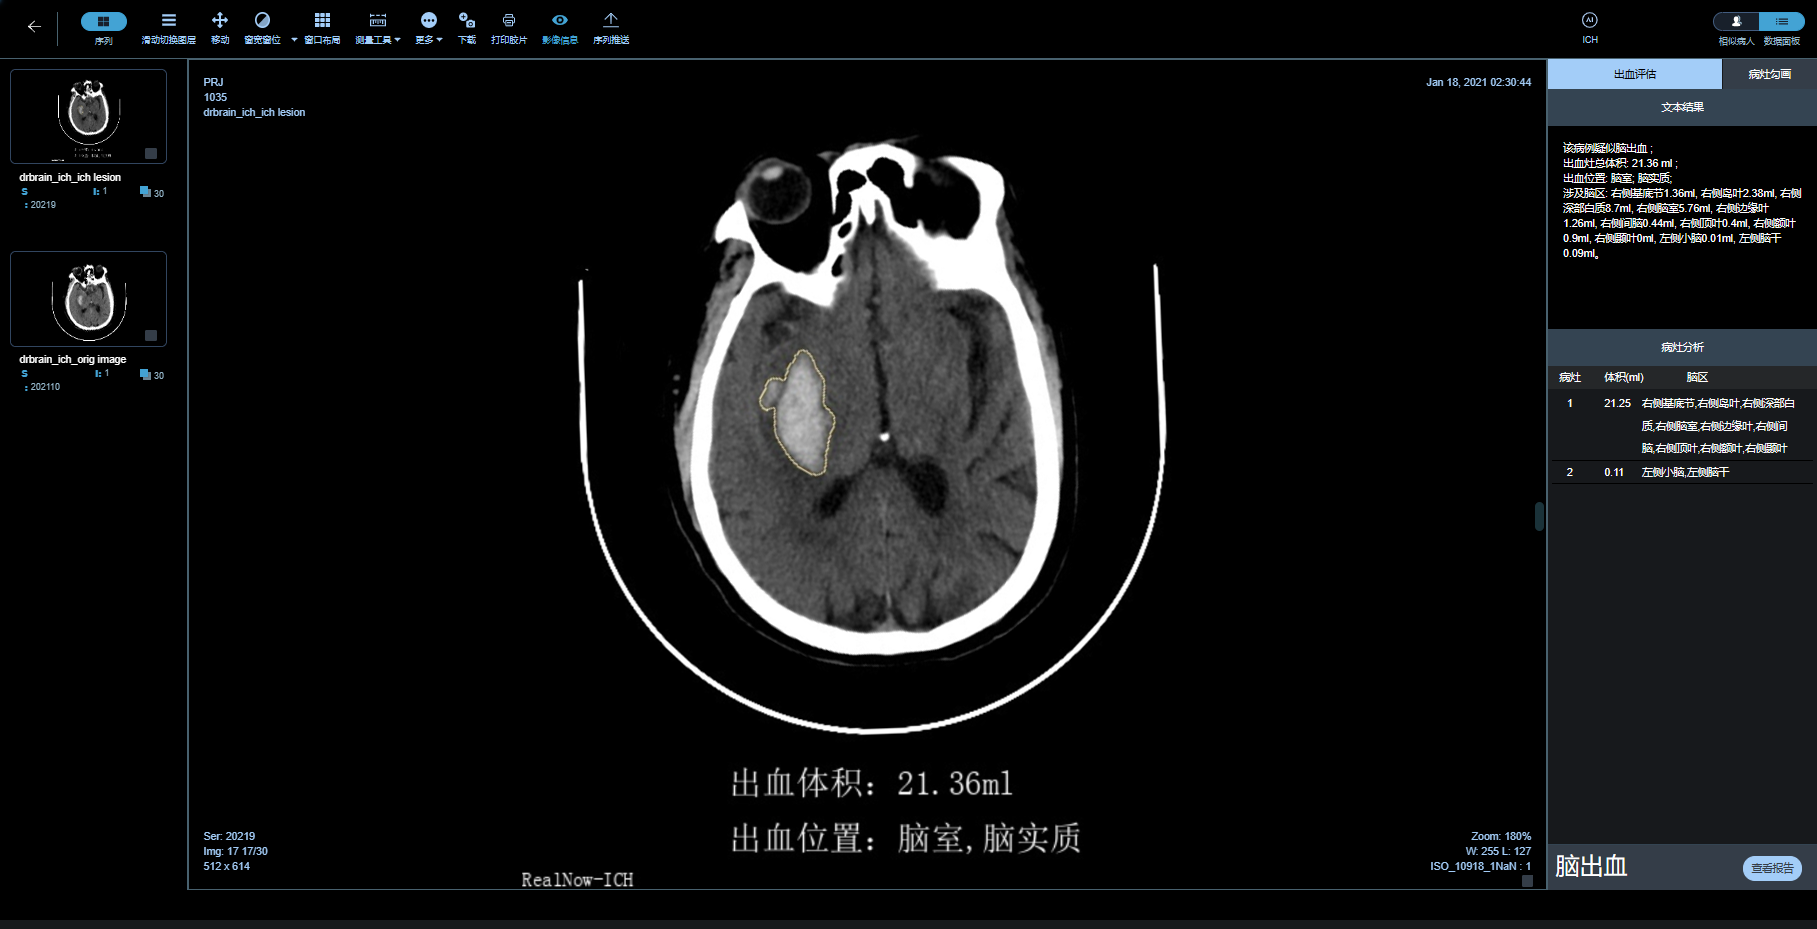Toggle the 序列 series panel button
This screenshot has height=929, width=1817.
pyautogui.click(x=103, y=21)
